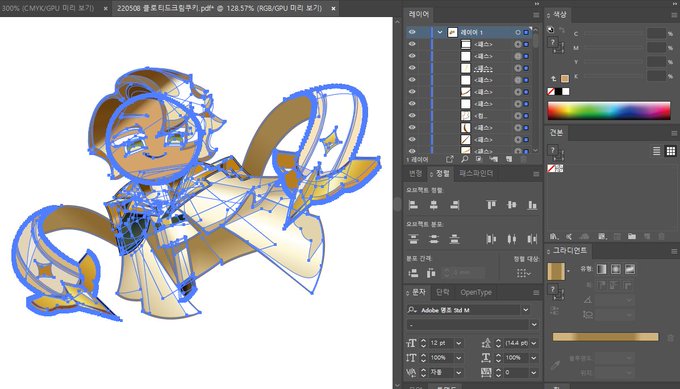The width and height of the screenshot is (680, 389).
Task: Open the vertical scale 100% dropdown
Action: point(458,358)
